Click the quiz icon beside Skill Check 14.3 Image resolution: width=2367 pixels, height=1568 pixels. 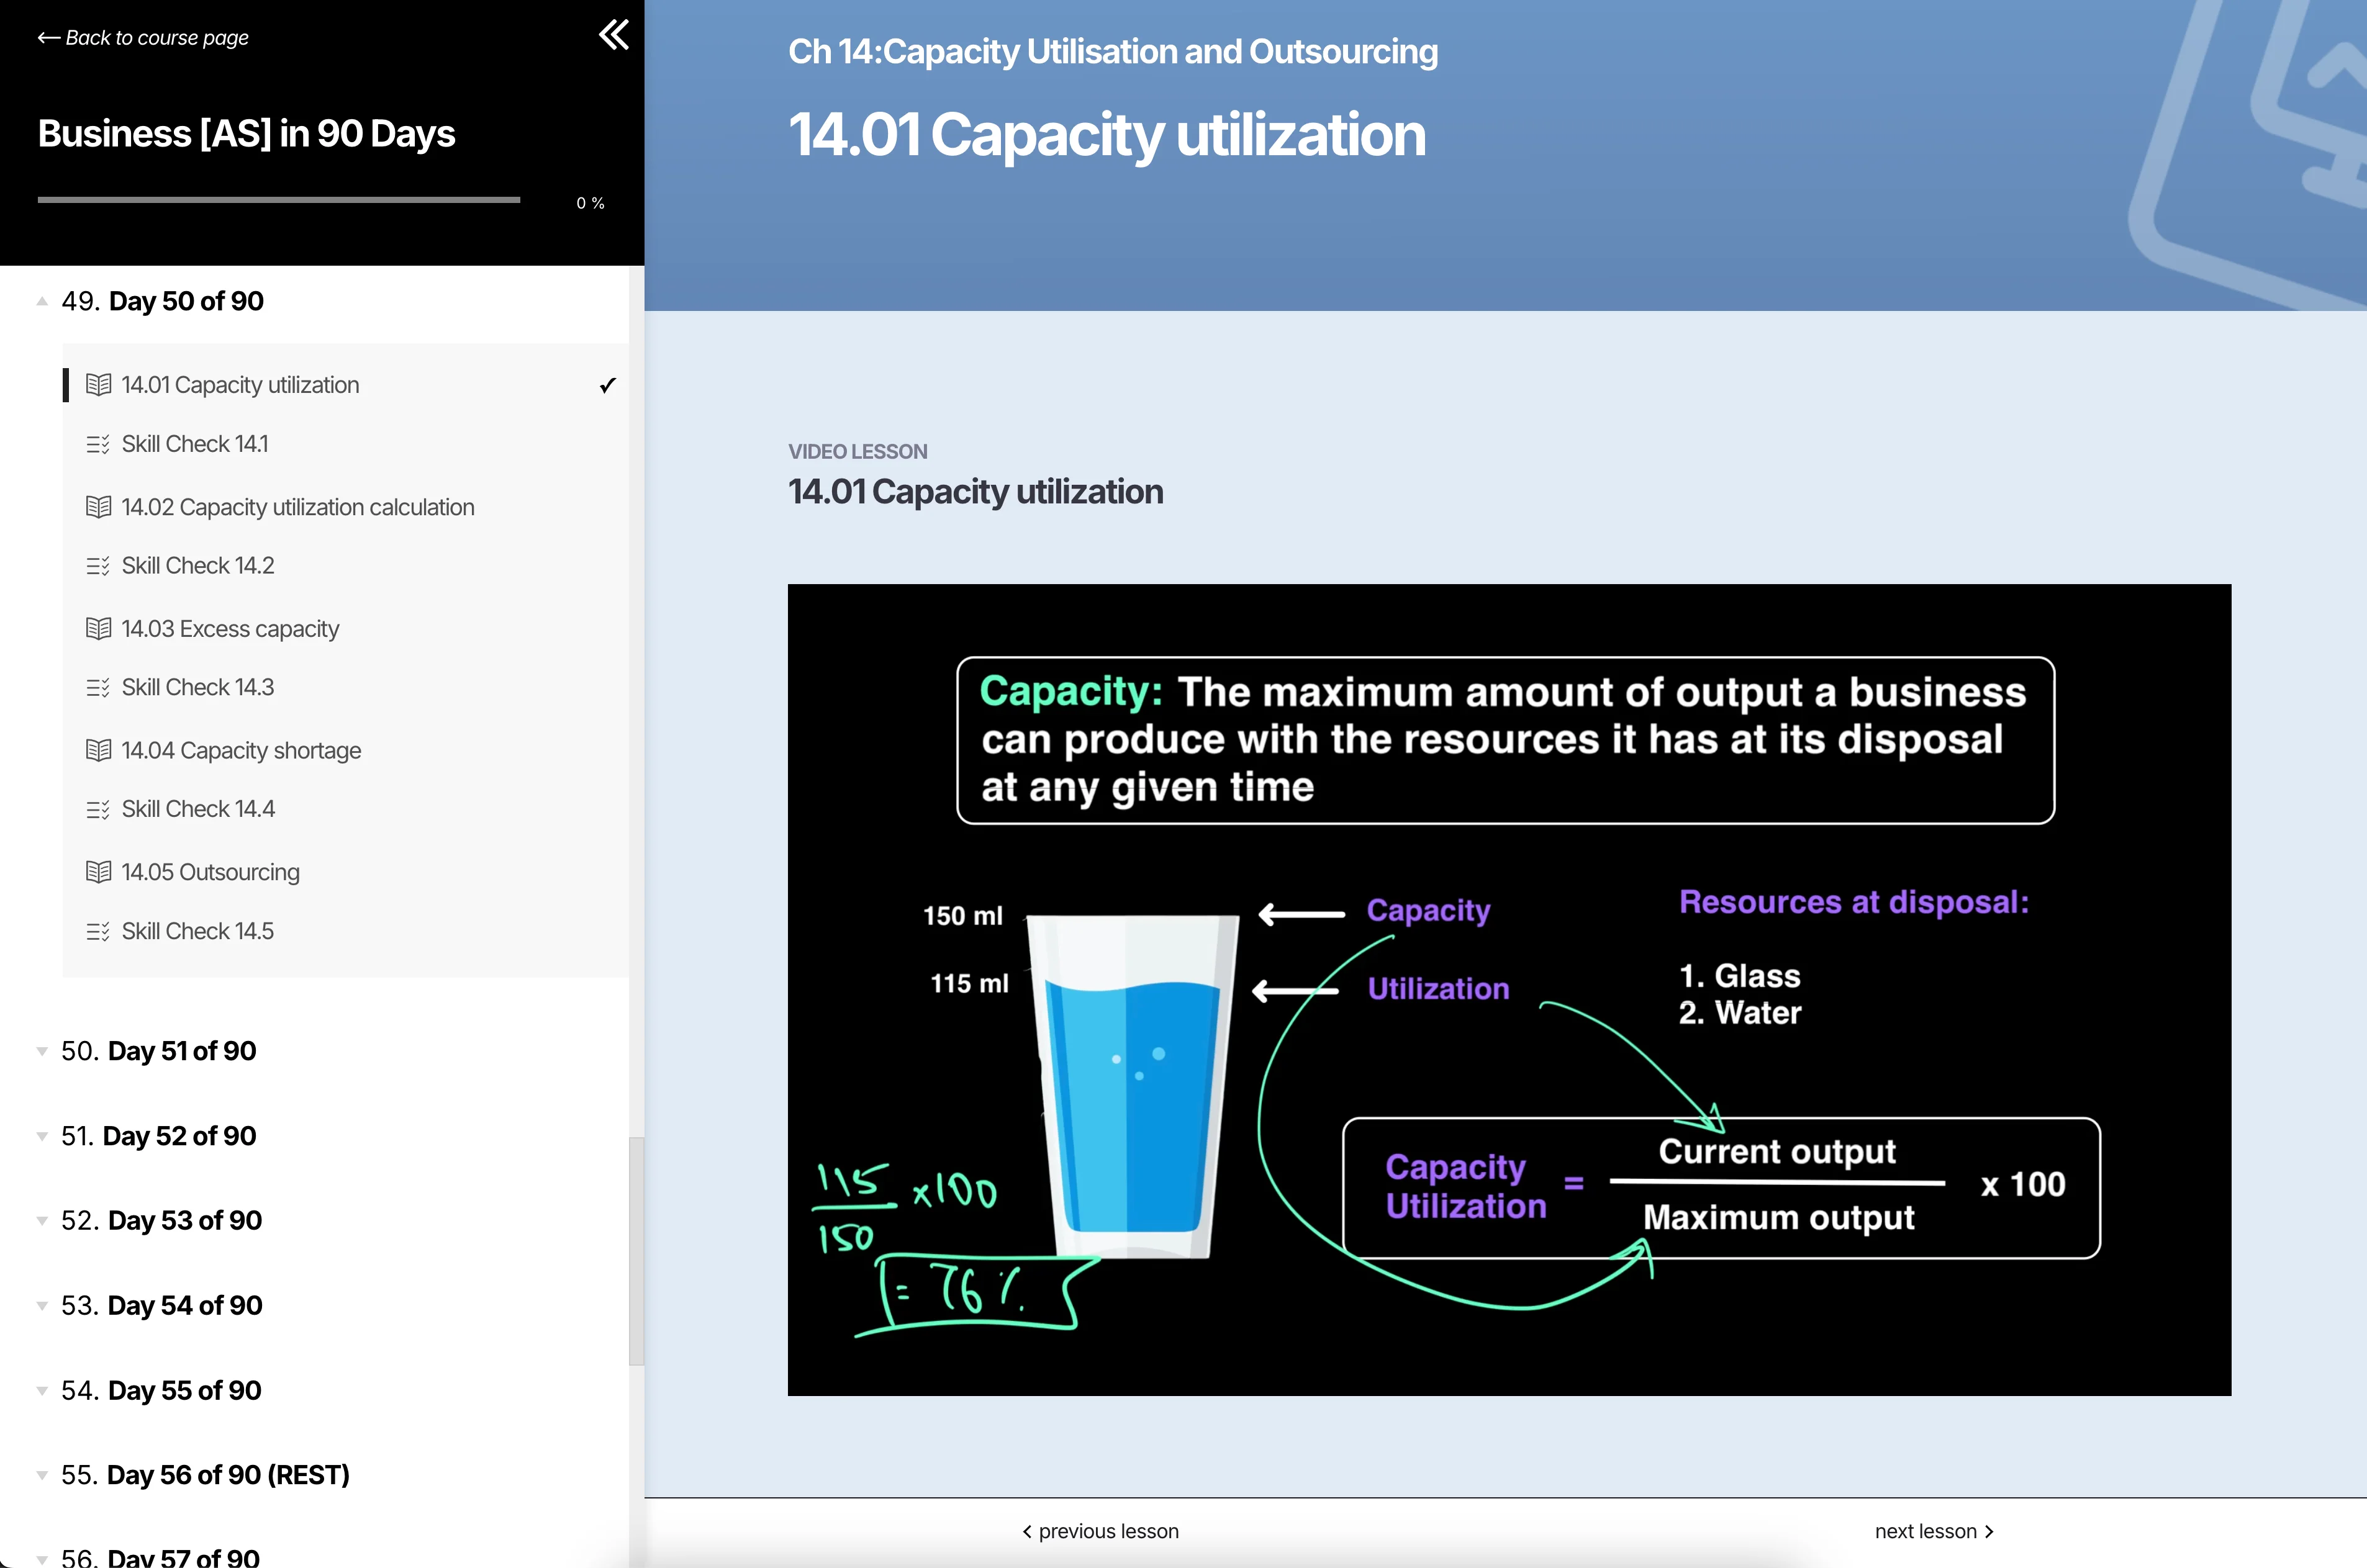pos(98,688)
